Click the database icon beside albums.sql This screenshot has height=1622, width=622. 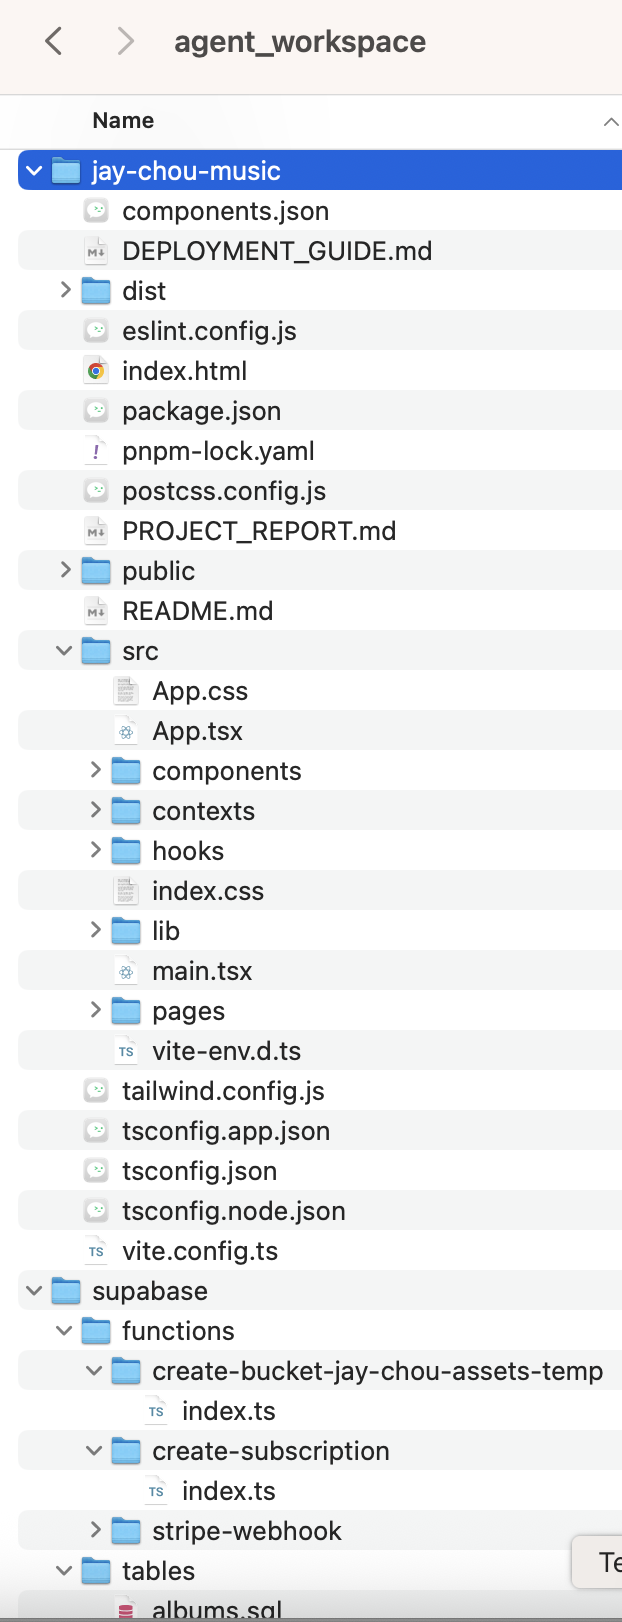(126, 1609)
